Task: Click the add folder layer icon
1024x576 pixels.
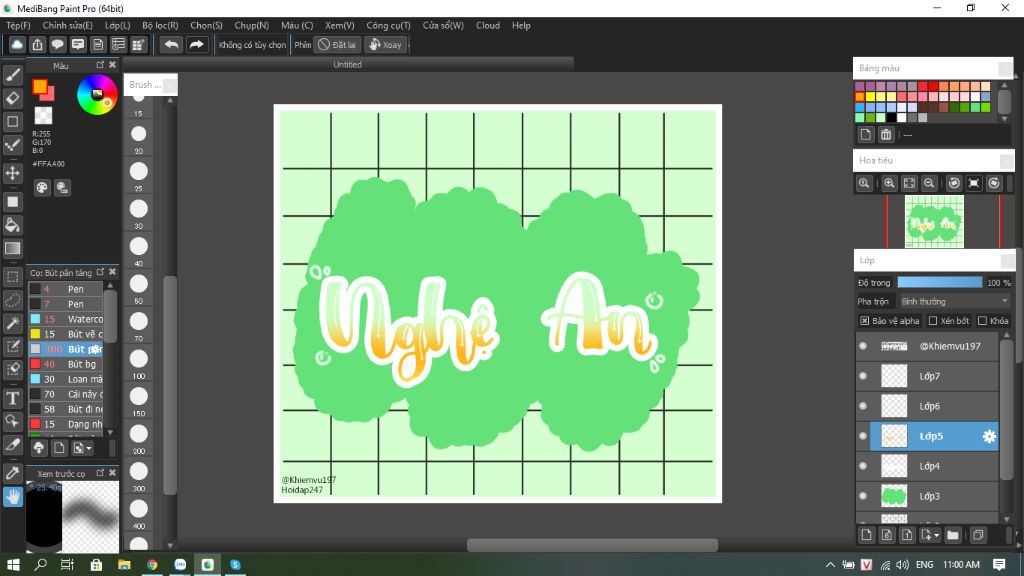Action: click(x=953, y=535)
